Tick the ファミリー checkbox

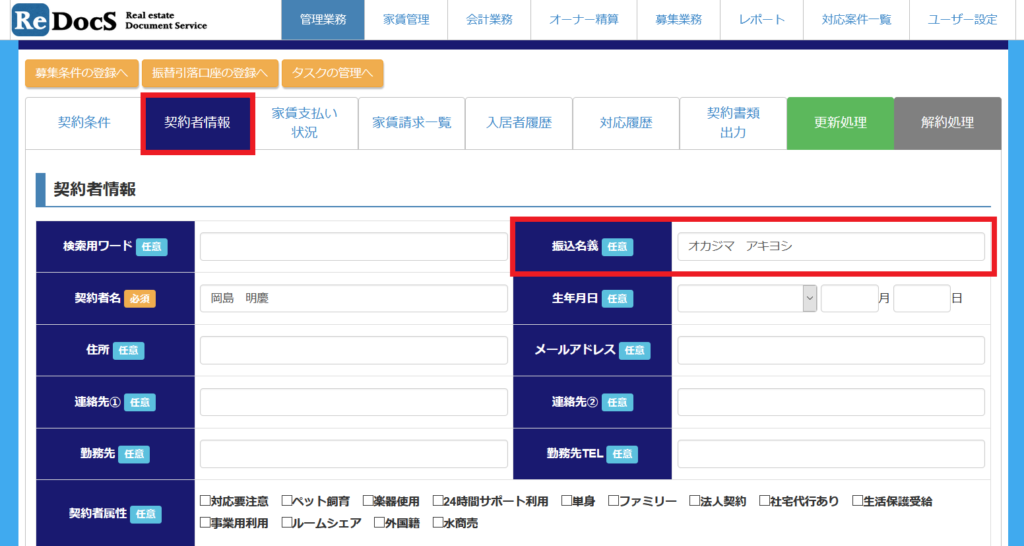point(610,501)
